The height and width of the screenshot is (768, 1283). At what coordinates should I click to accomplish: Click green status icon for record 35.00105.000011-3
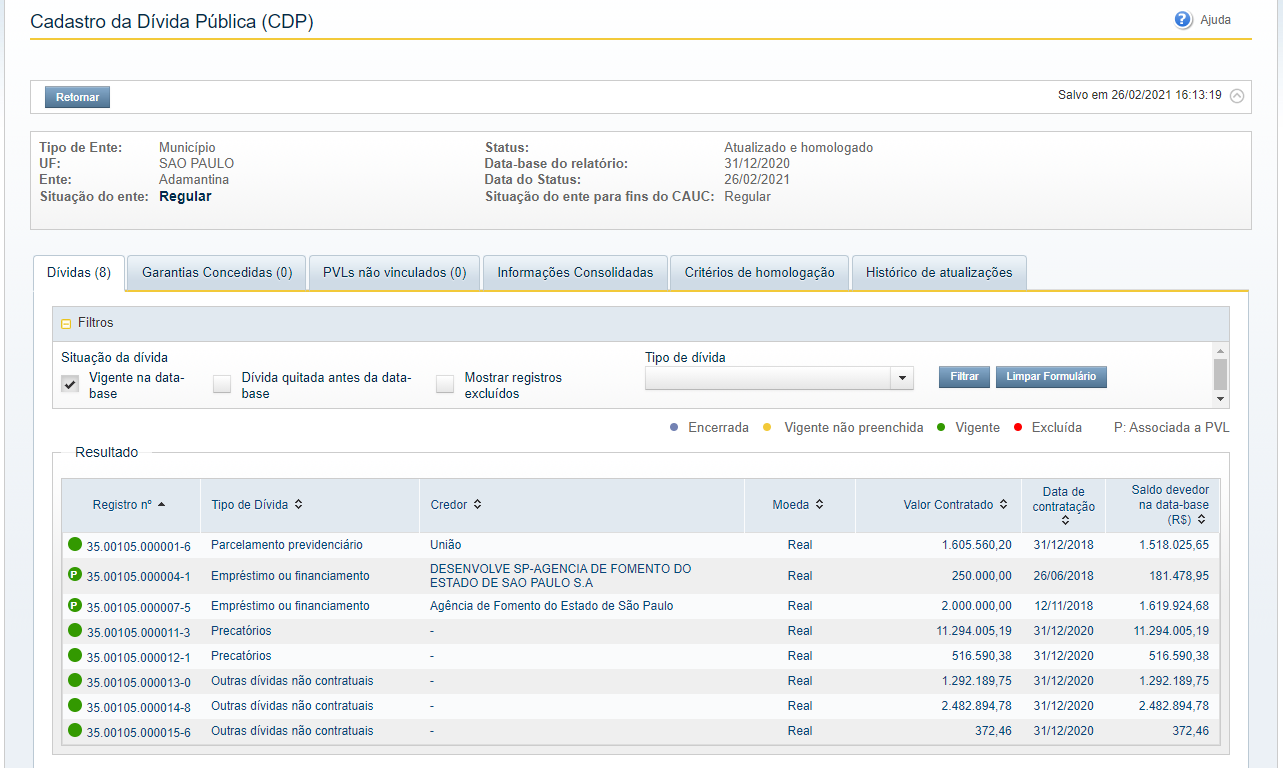[74, 631]
